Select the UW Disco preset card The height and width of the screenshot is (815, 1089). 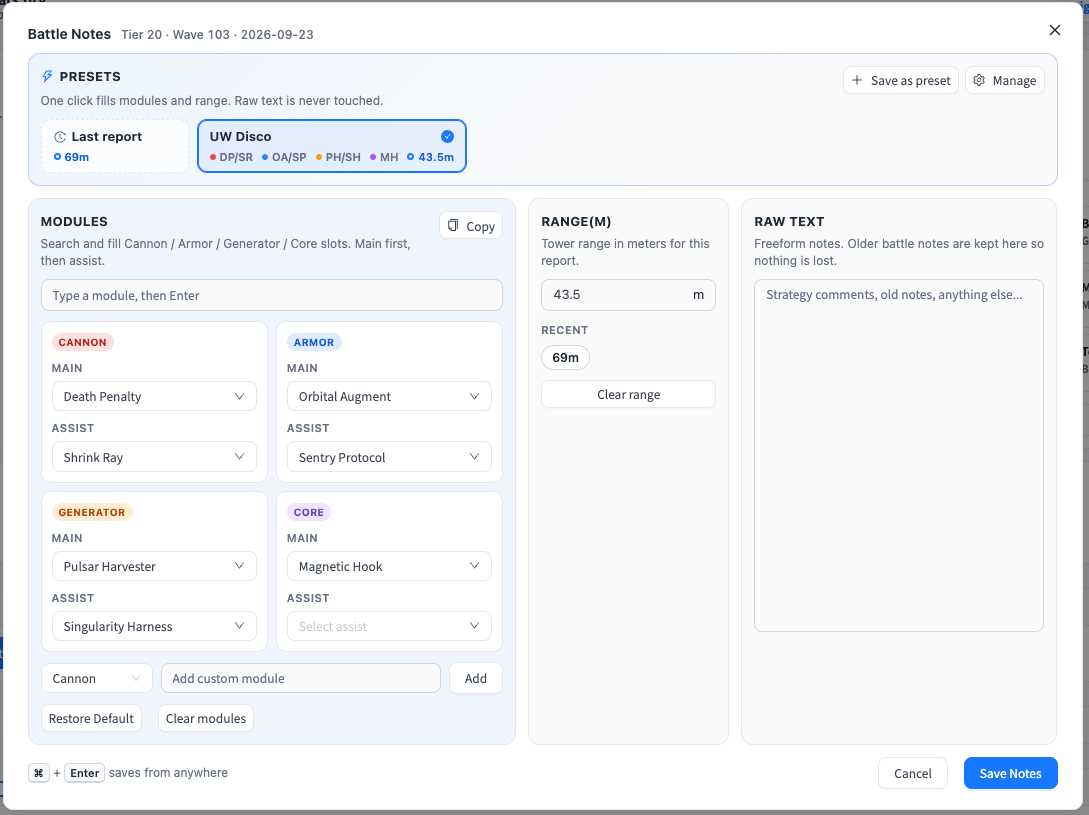tap(332, 146)
